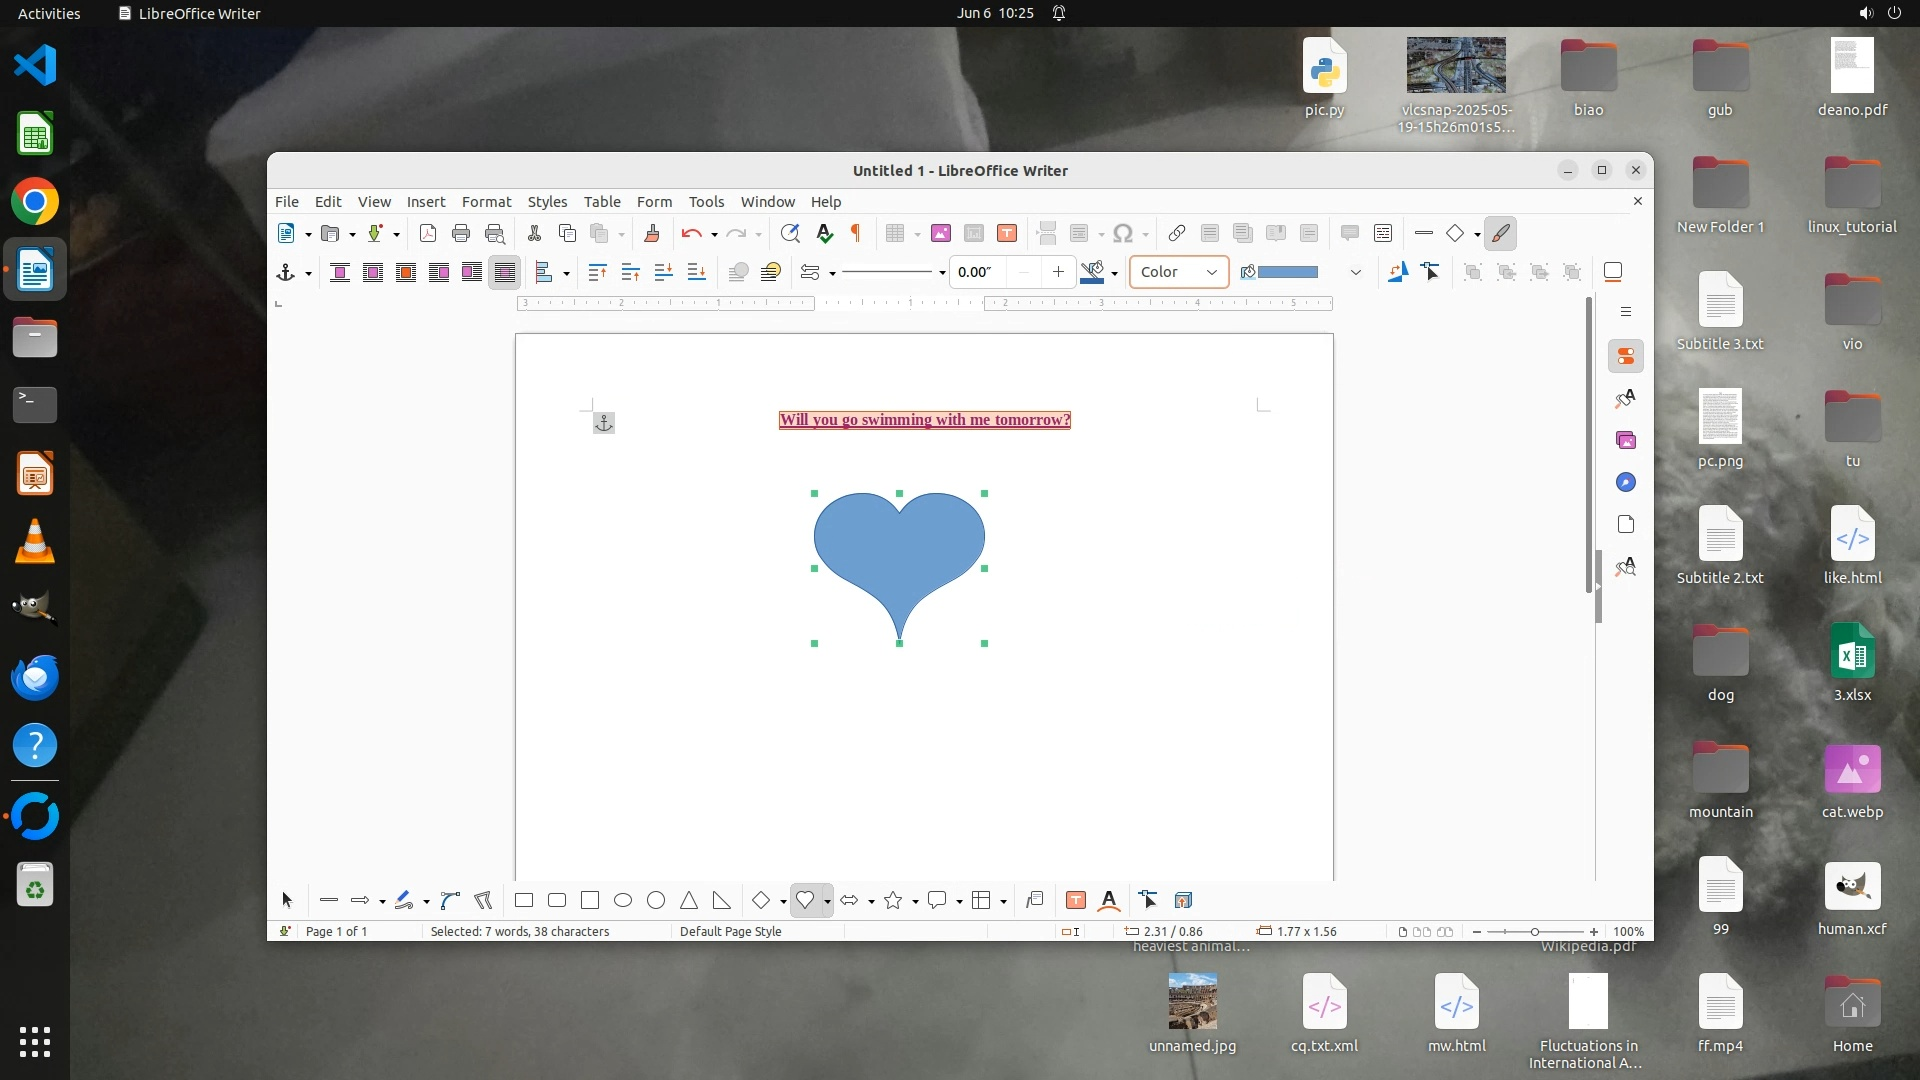Open the Symbol Shapes heart dropdown arrow
This screenshot has height=1080, width=1920.
click(827, 901)
